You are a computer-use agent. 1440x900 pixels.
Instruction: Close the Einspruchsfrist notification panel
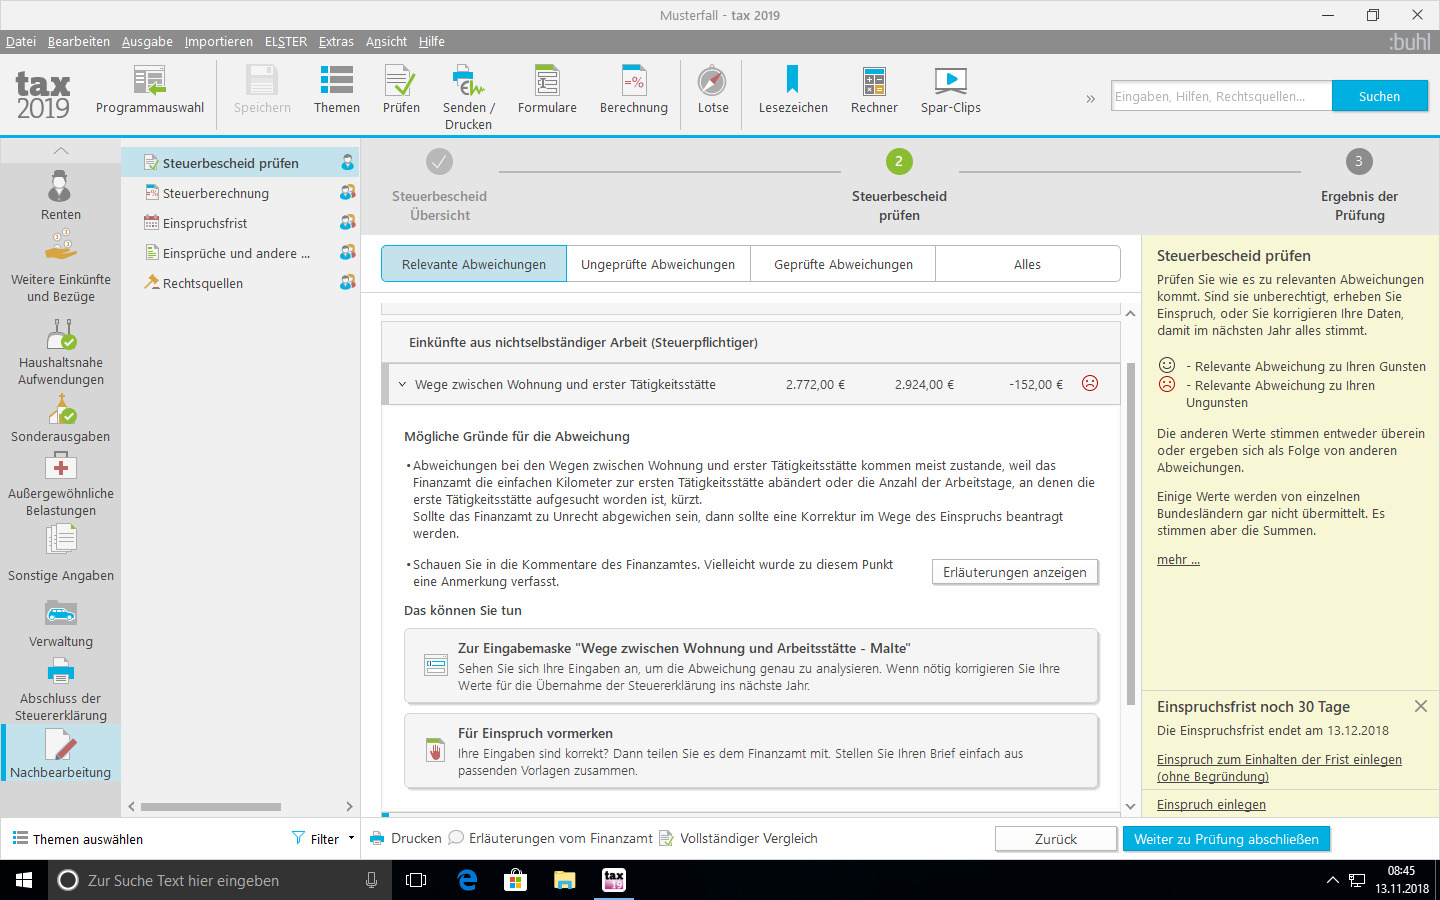pyautogui.click(x=1421, y=706)
